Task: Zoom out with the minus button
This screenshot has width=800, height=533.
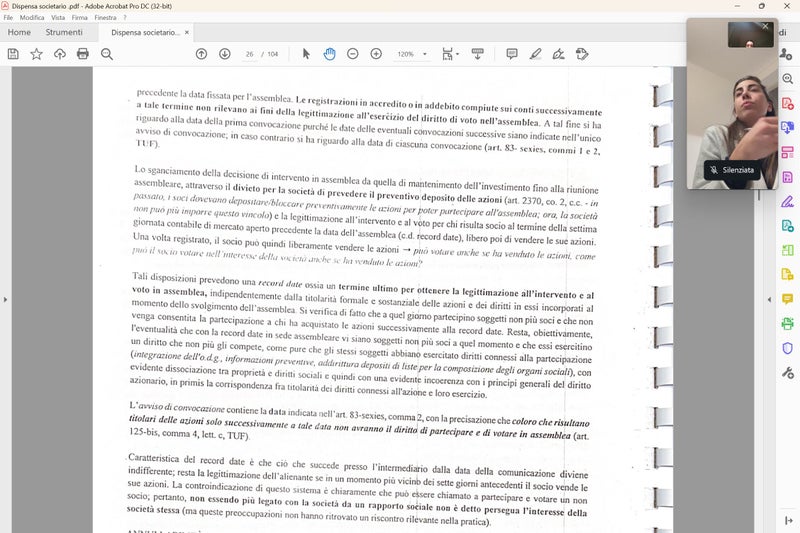Action: [x=353, y=54]
